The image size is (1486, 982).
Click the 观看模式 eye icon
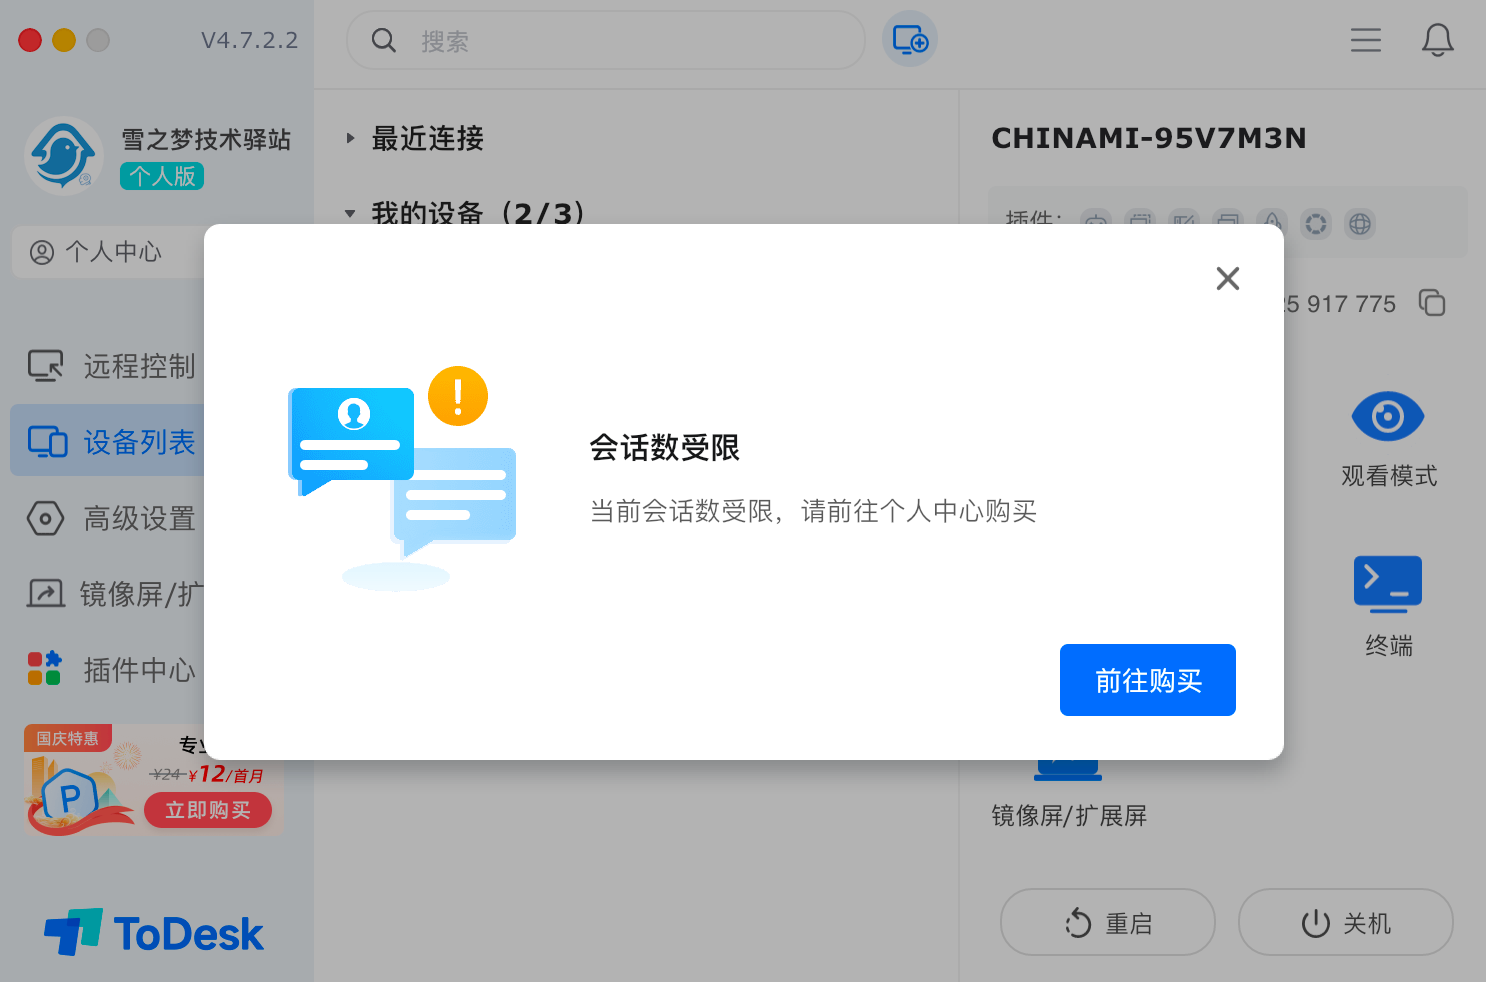1387,417
